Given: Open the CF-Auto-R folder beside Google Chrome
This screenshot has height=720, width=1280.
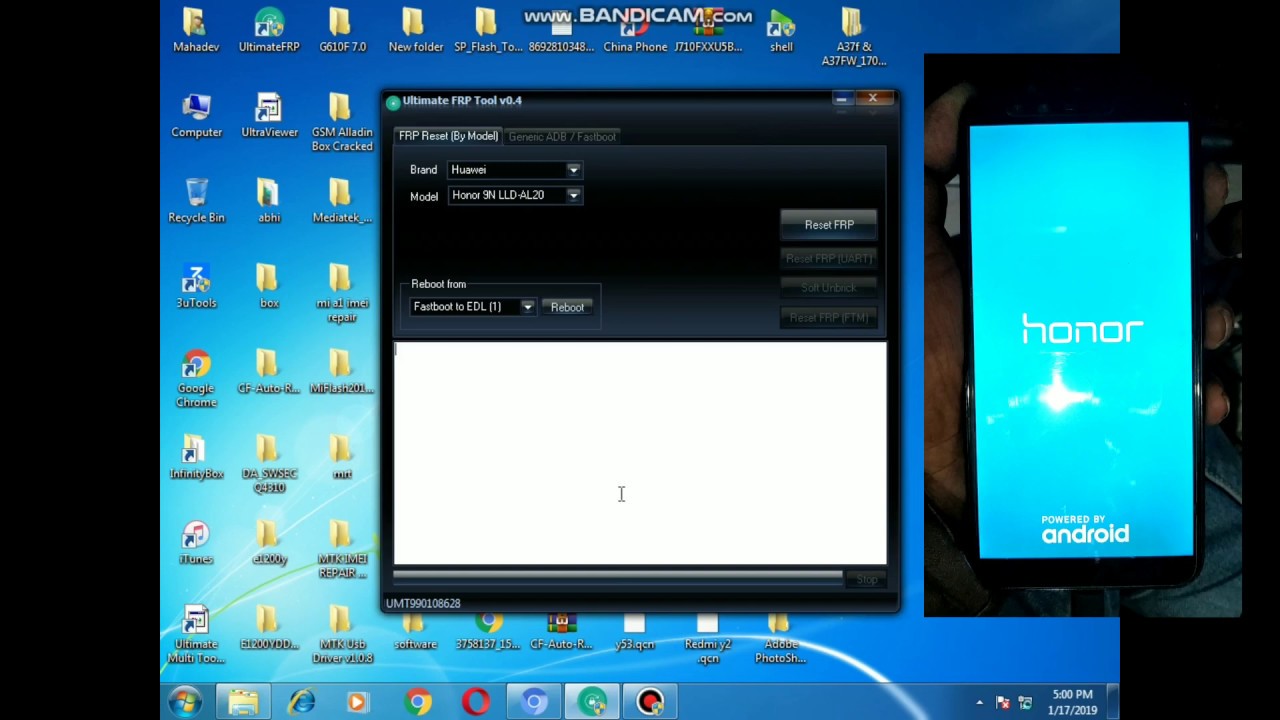Looking at the screenshot, I should pyautogui.click(x=269, y=372).
